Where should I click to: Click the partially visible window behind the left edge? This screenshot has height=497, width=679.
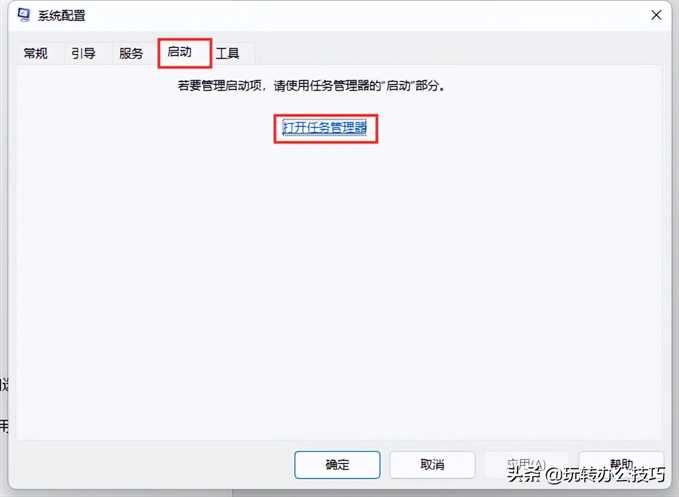(3, 407)
